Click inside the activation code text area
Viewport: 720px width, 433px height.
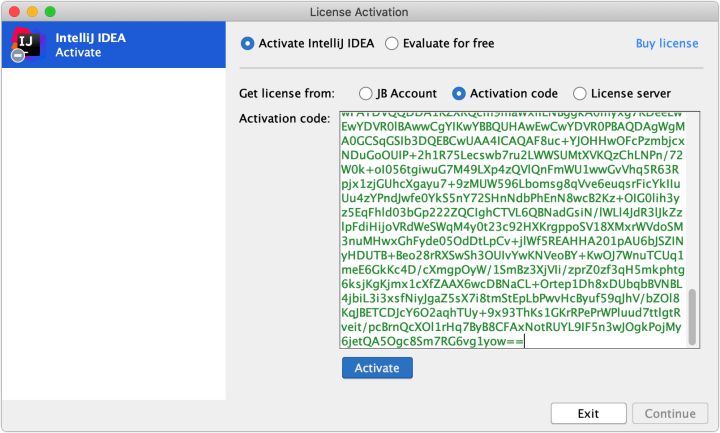(x=510, y=230)
